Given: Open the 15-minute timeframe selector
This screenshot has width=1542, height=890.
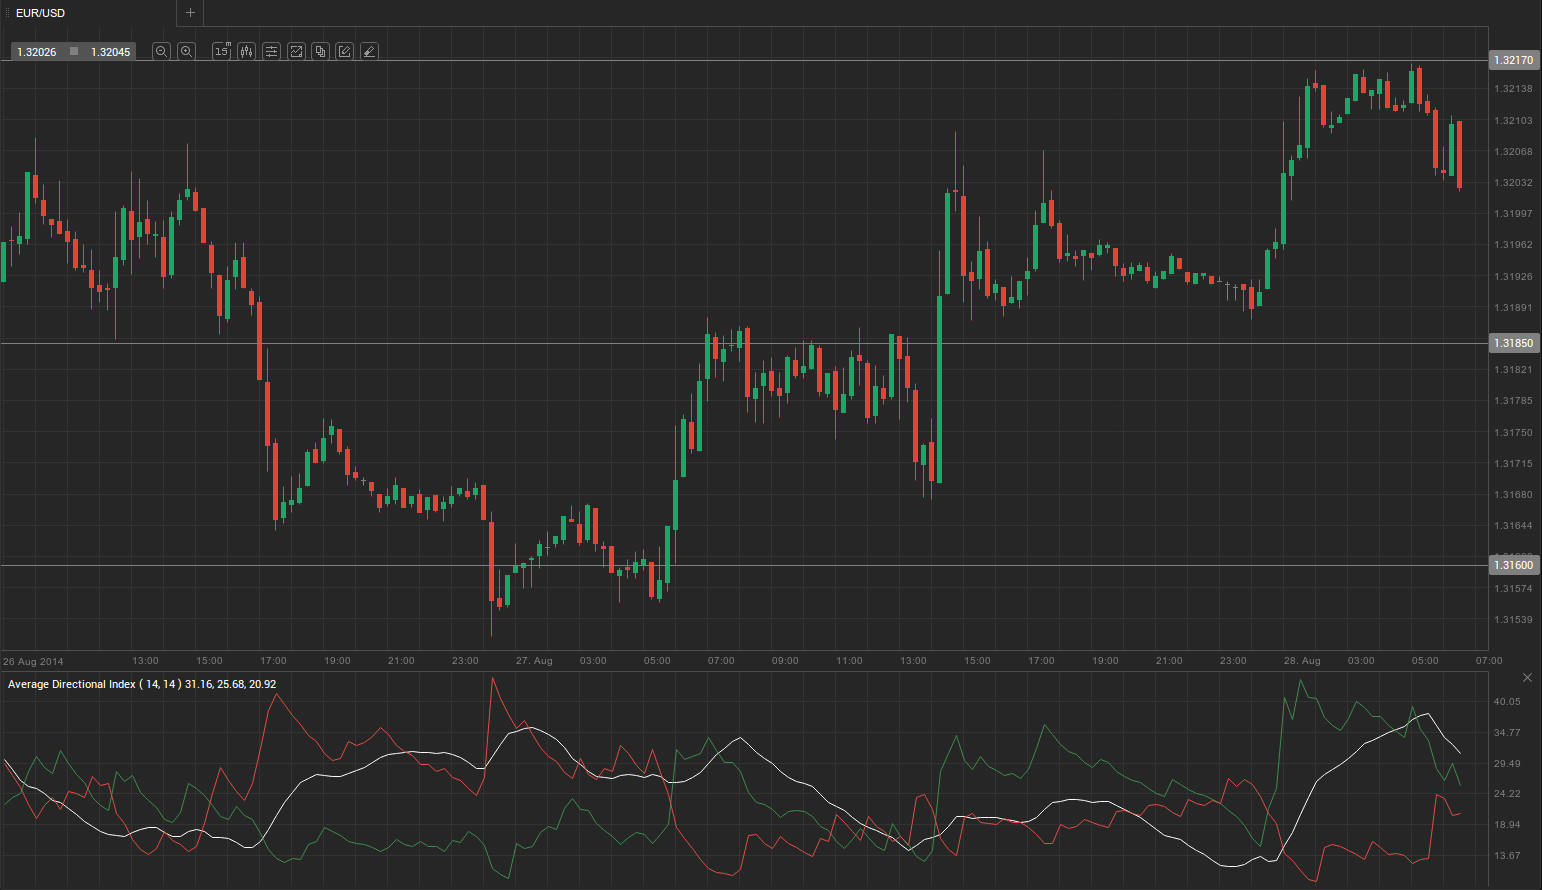Looking at the screenshot, I should coord(222,51).
